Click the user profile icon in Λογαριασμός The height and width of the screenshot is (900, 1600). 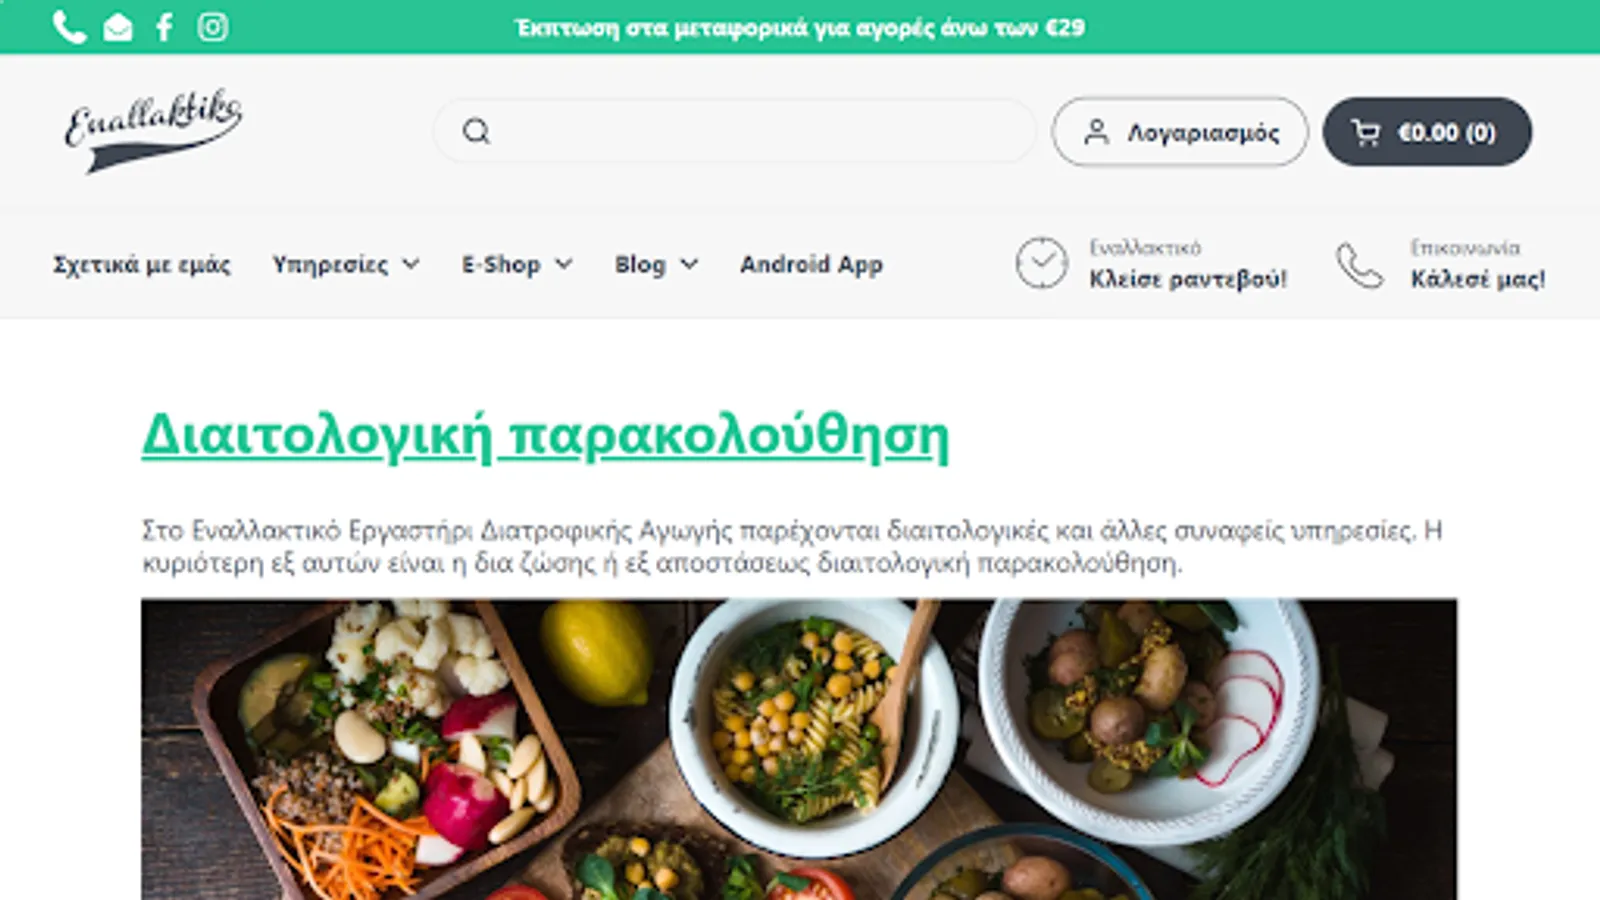click(x=1096, y=132)
